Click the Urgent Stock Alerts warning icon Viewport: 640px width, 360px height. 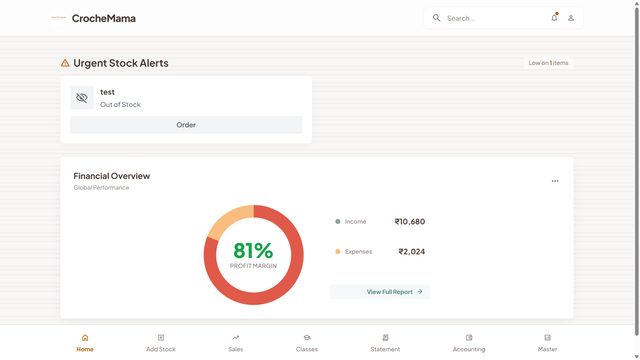pos(65,63)
